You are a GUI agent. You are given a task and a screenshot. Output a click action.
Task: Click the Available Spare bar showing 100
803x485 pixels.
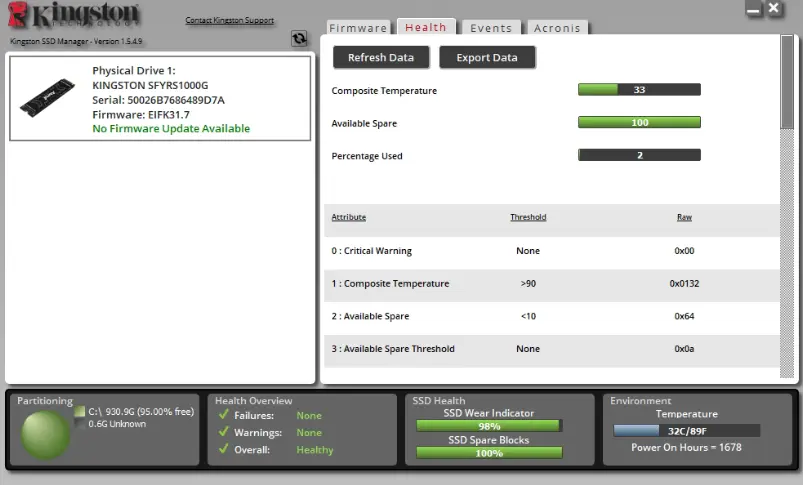[x=639, y=122]
